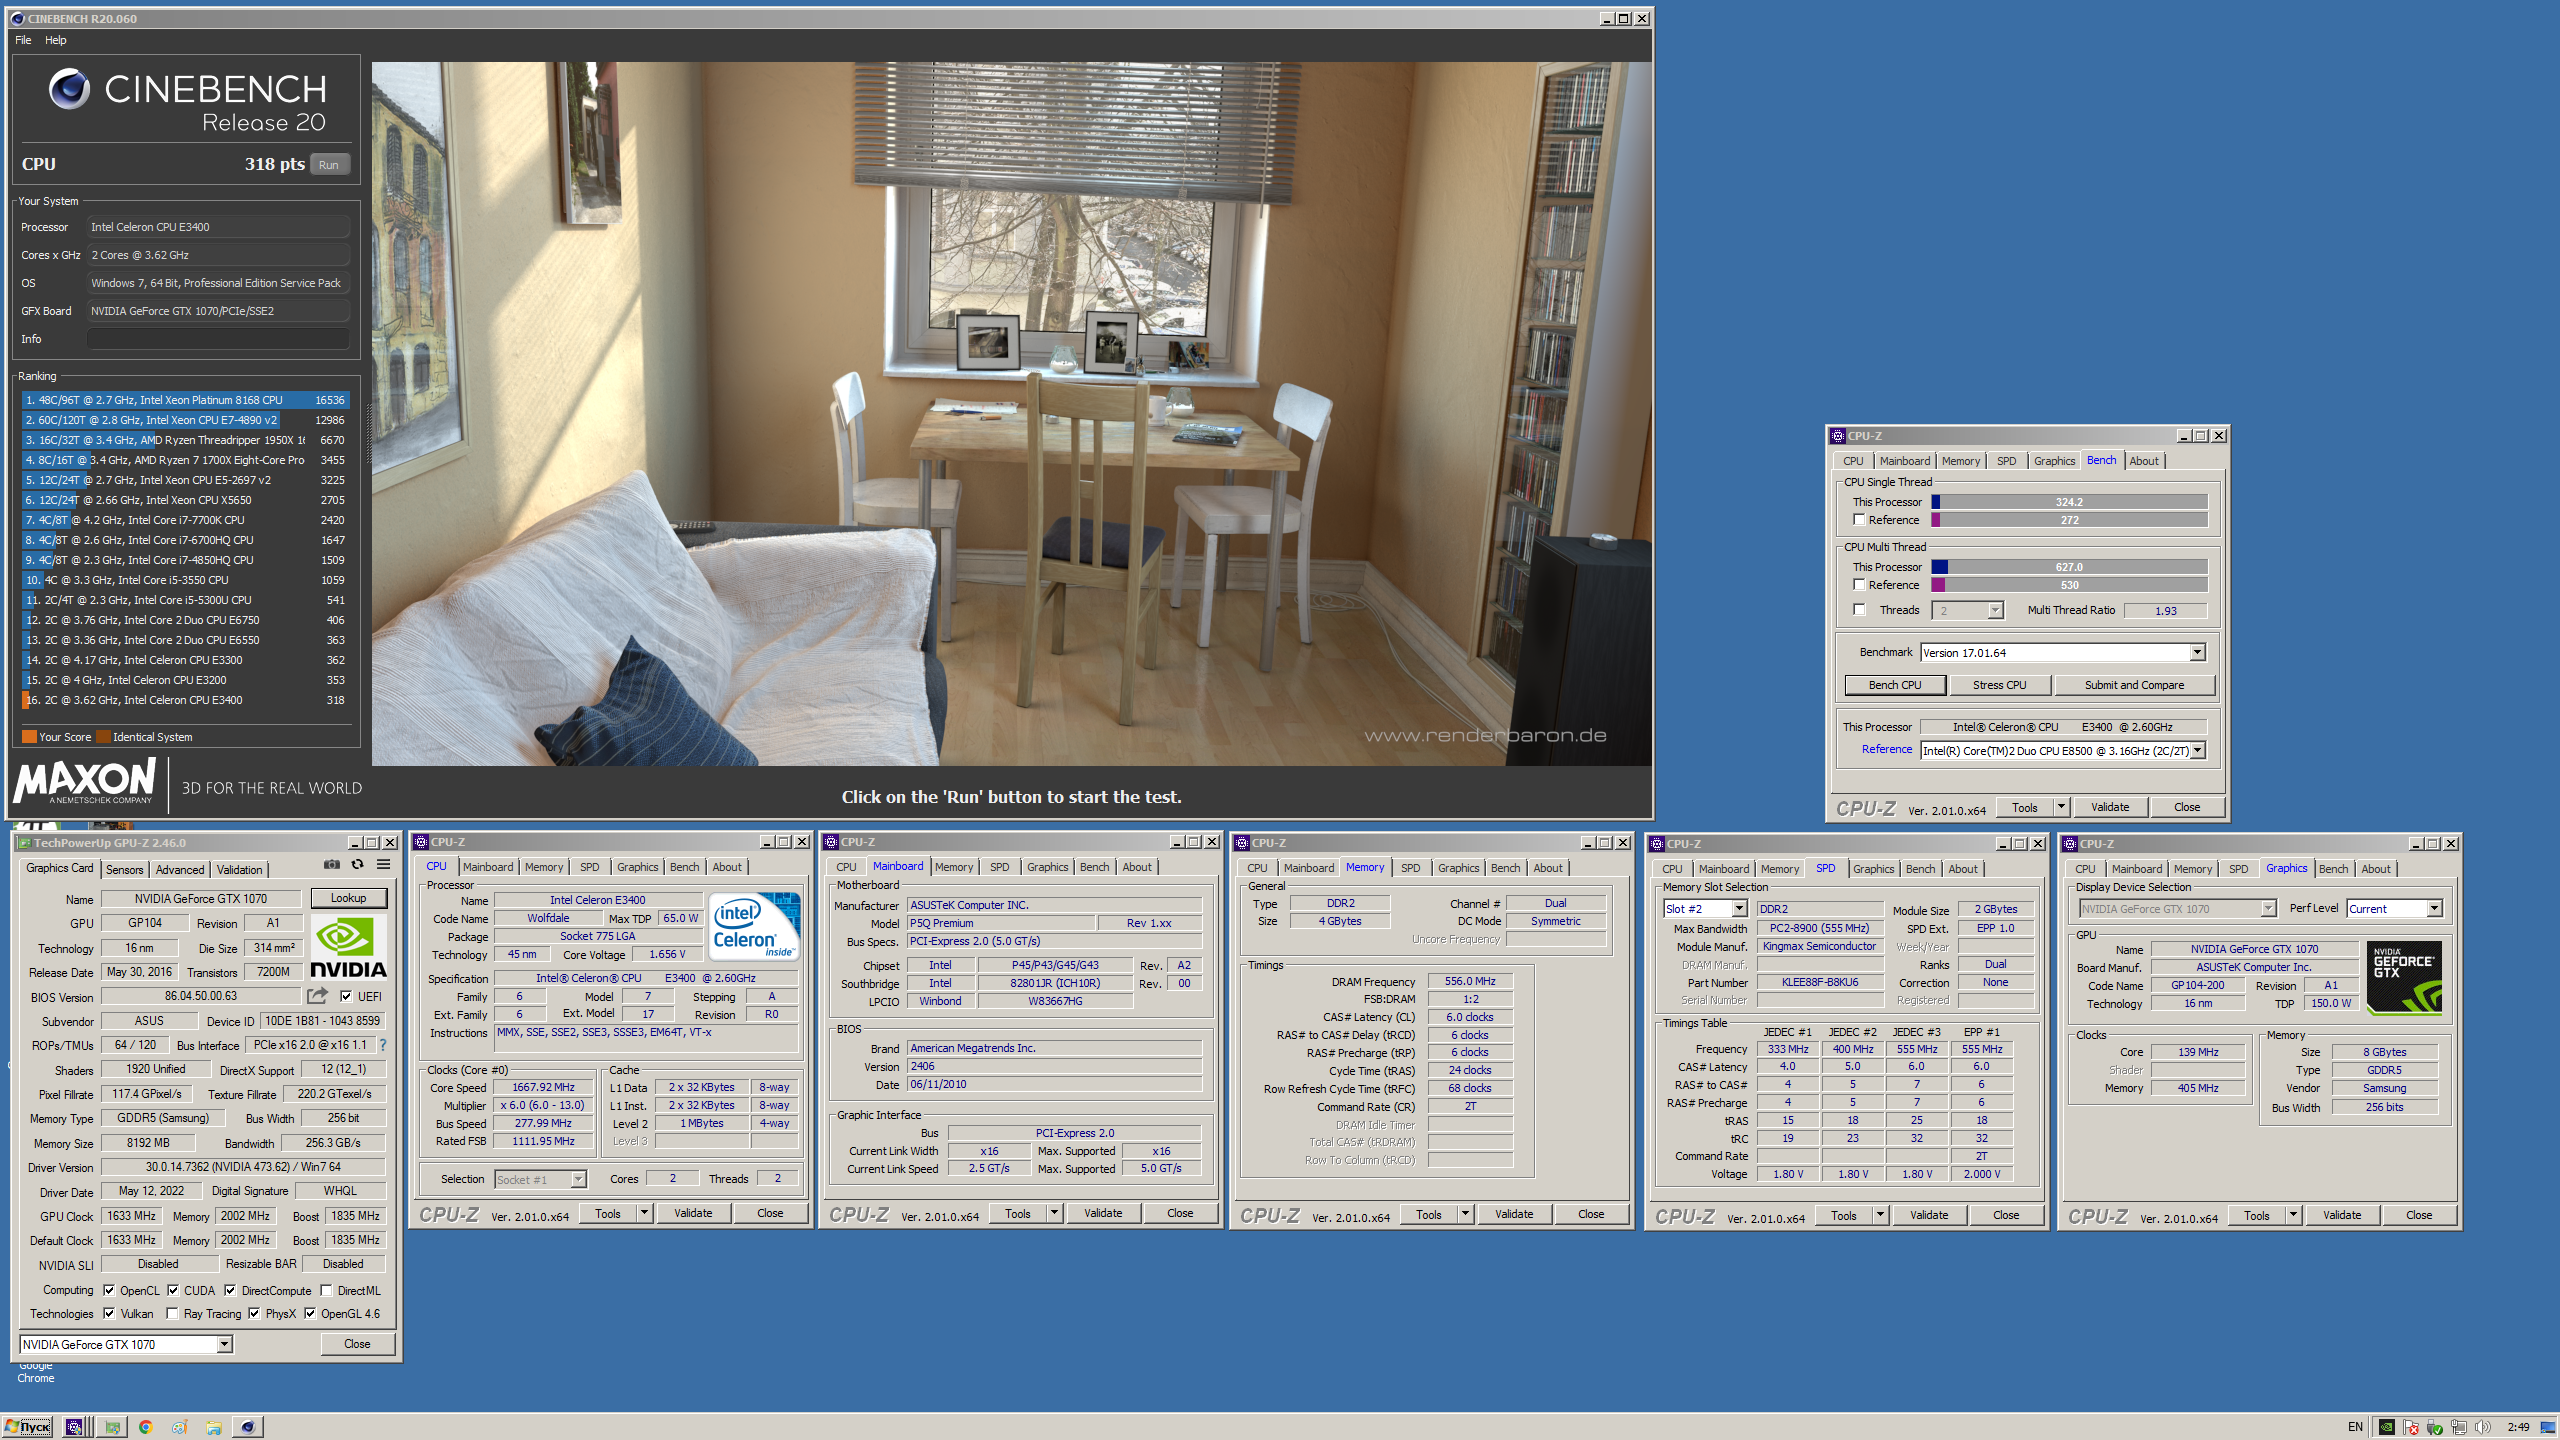Switch to the GPU-Z Validation tab
This screenshot has width=2560, height=1440.
[239, 870]
